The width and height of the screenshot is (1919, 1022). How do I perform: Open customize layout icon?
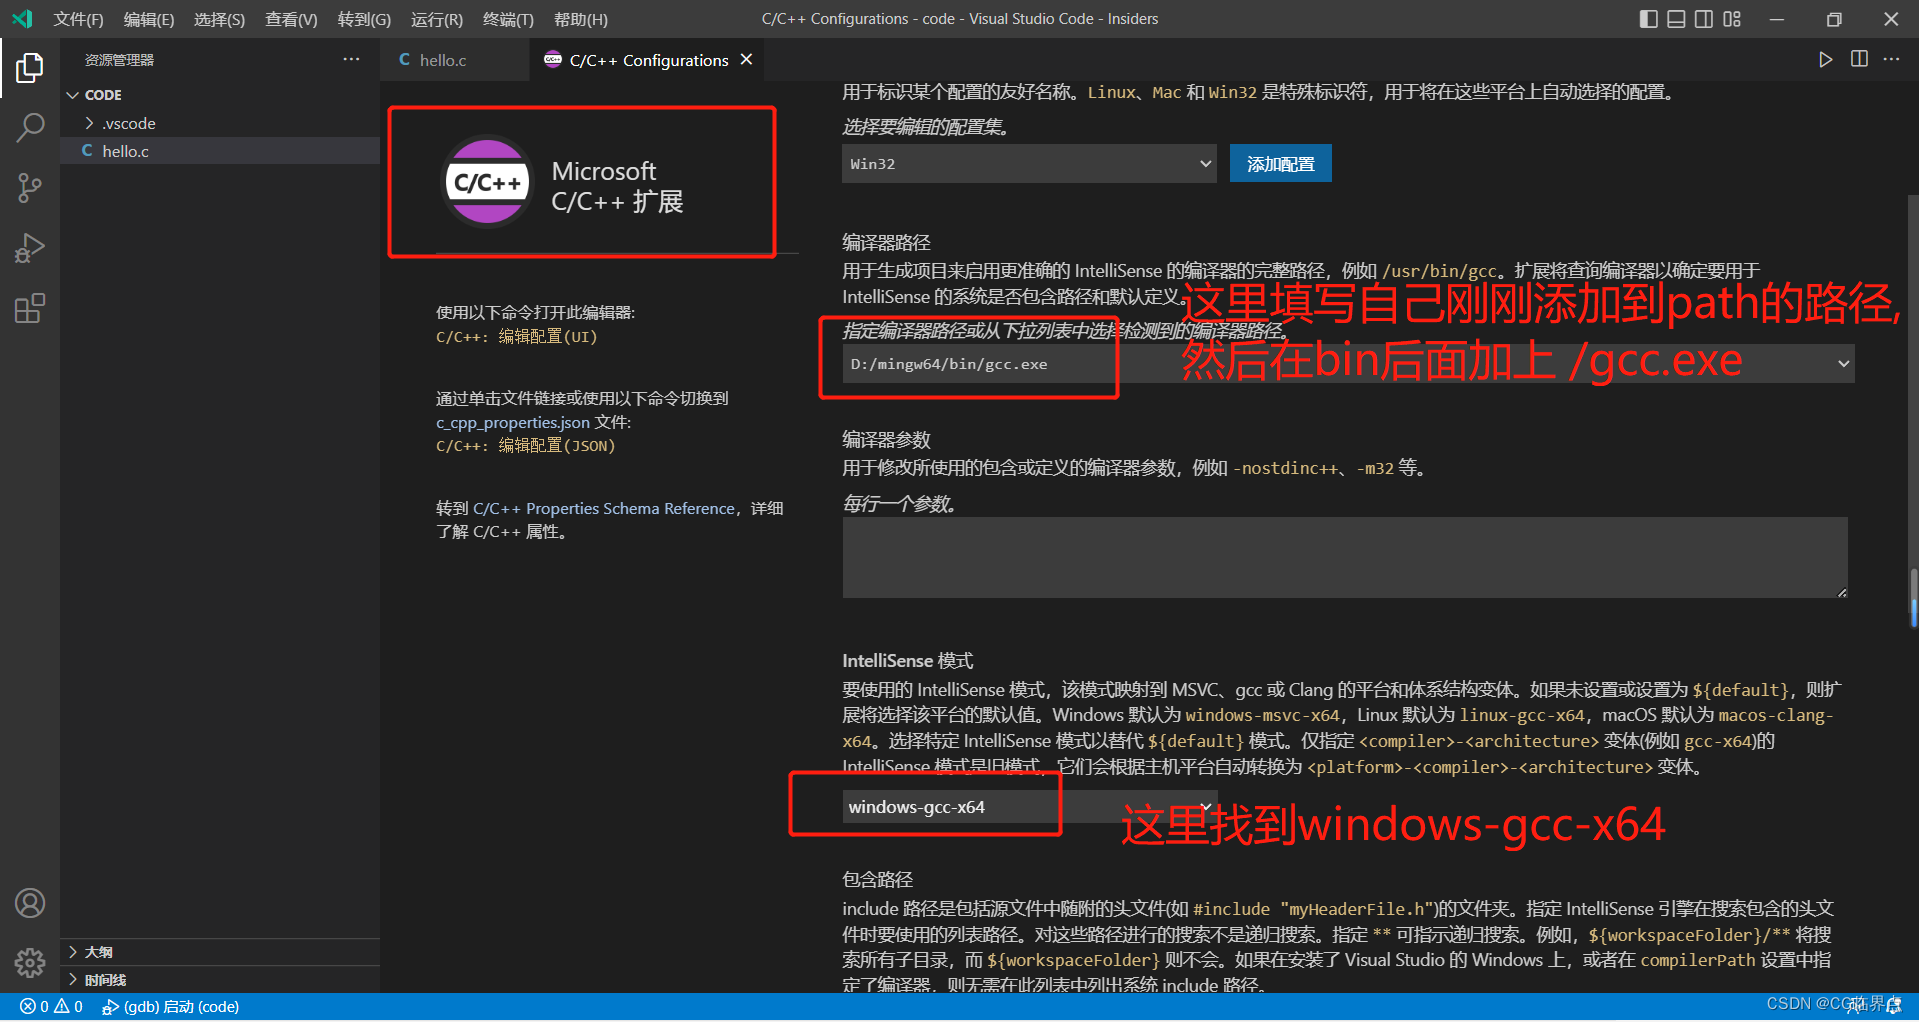click(1732, 19)
